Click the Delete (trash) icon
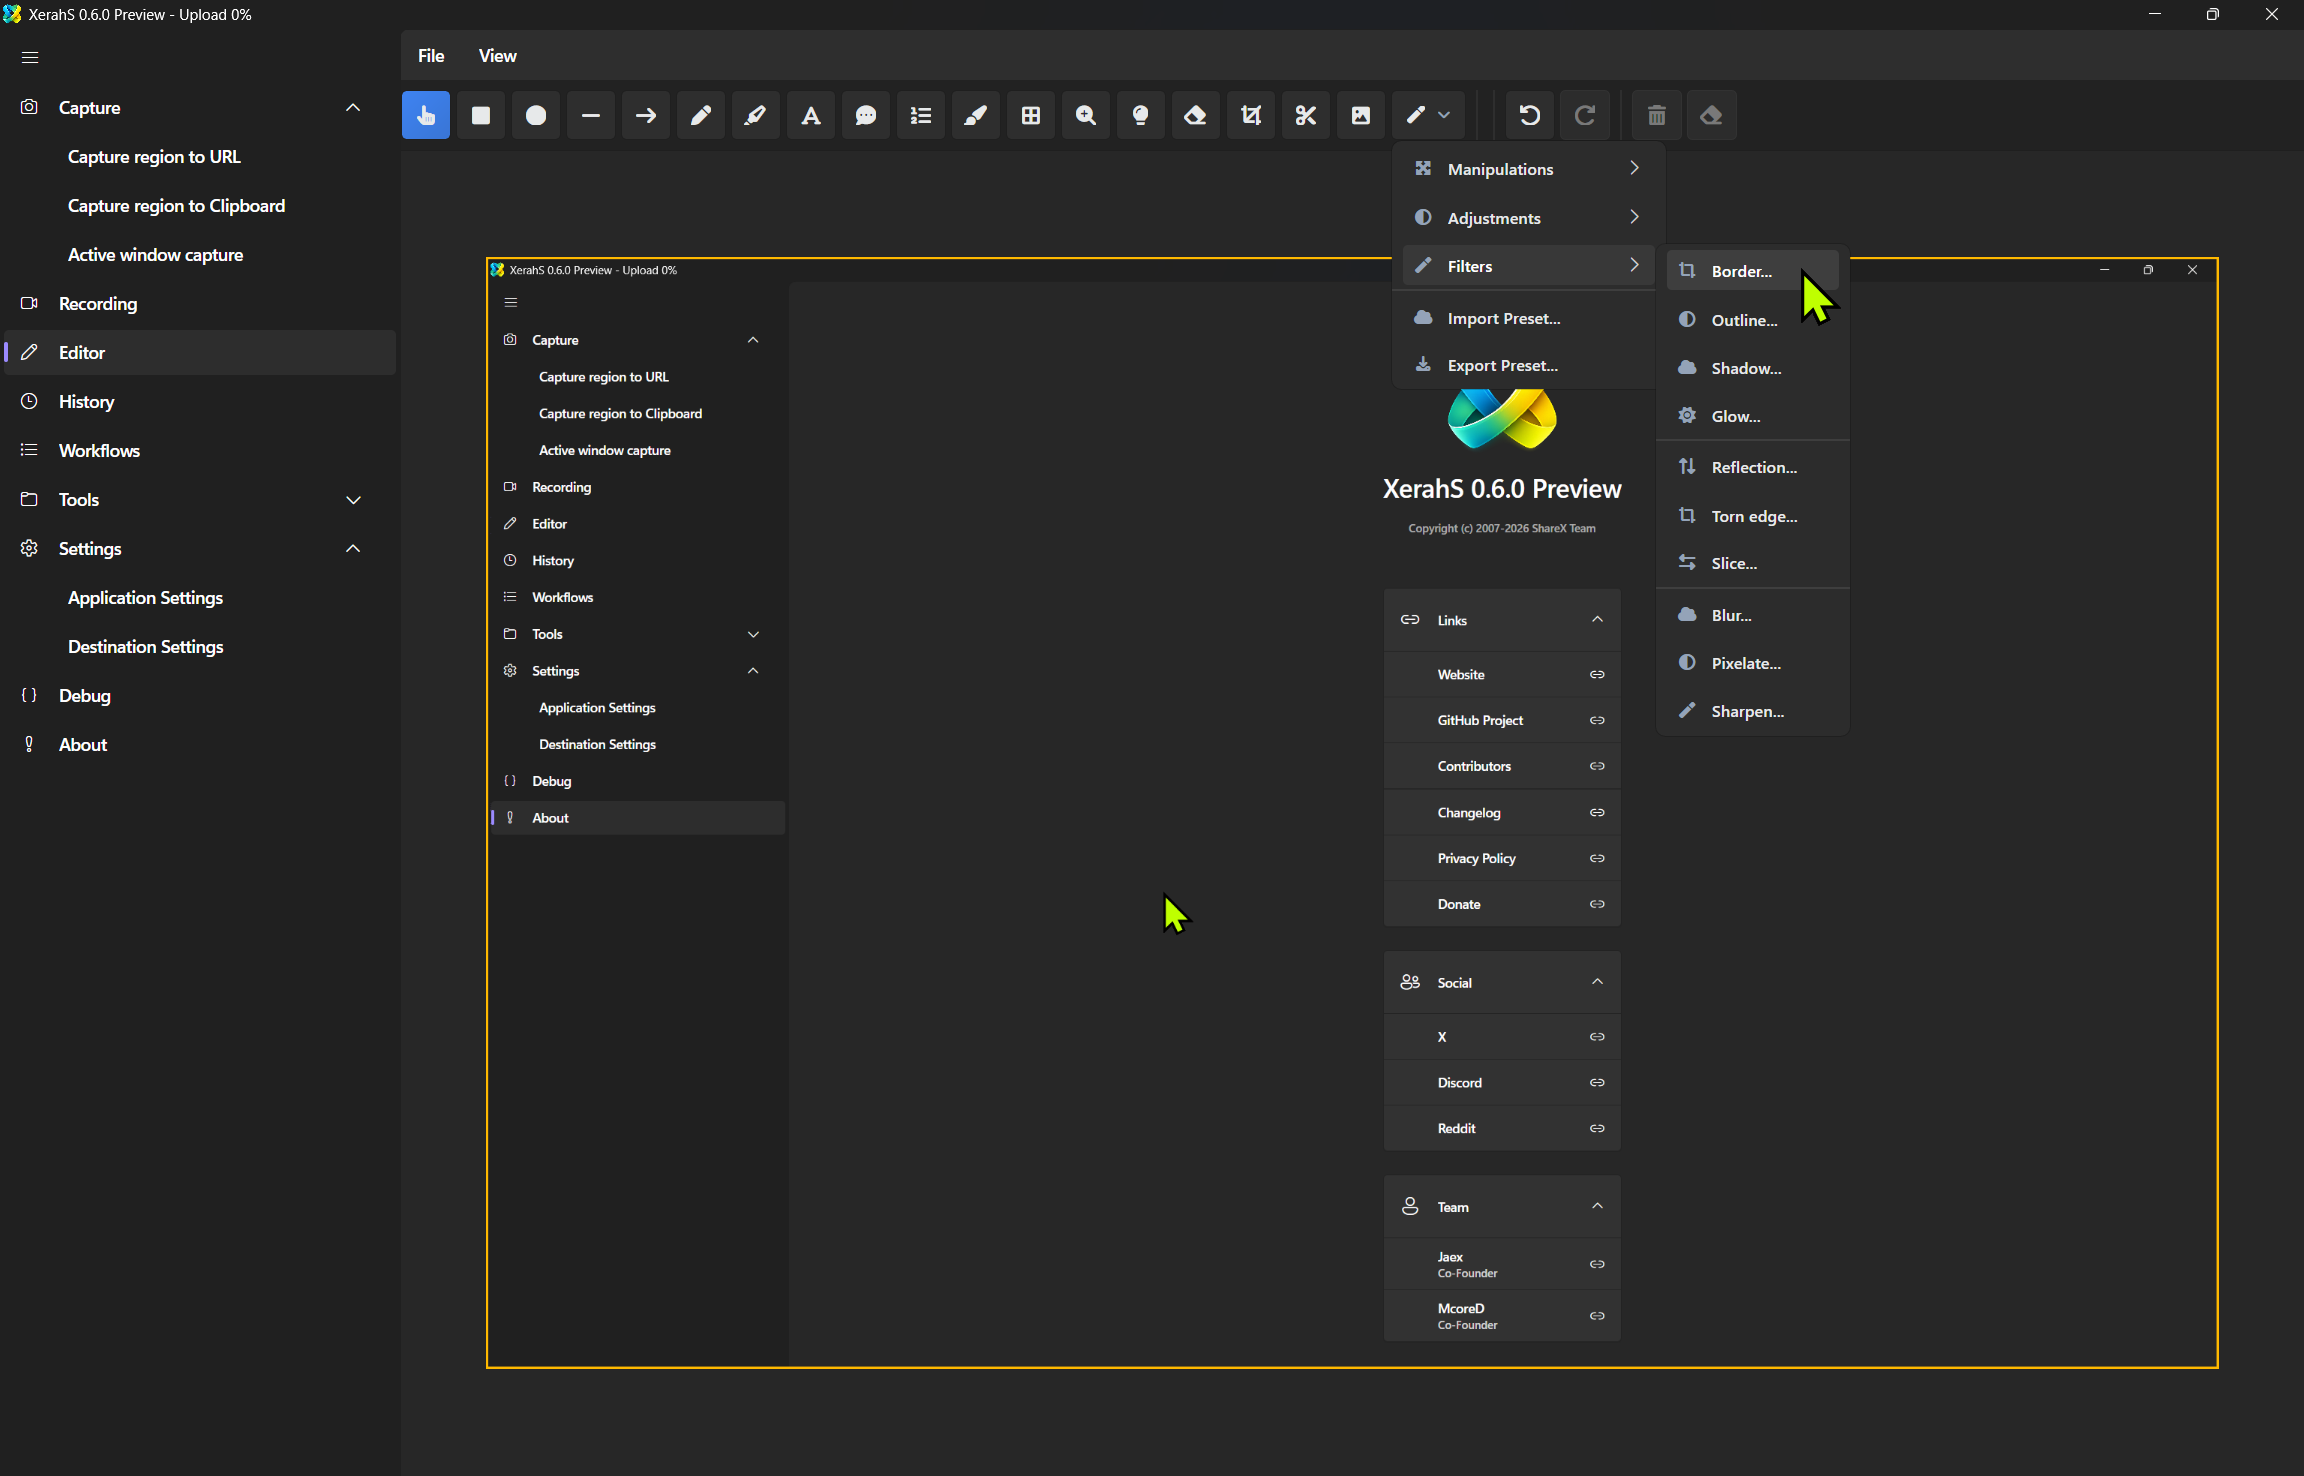2304x1476 pixels. tap(1656, 115)
